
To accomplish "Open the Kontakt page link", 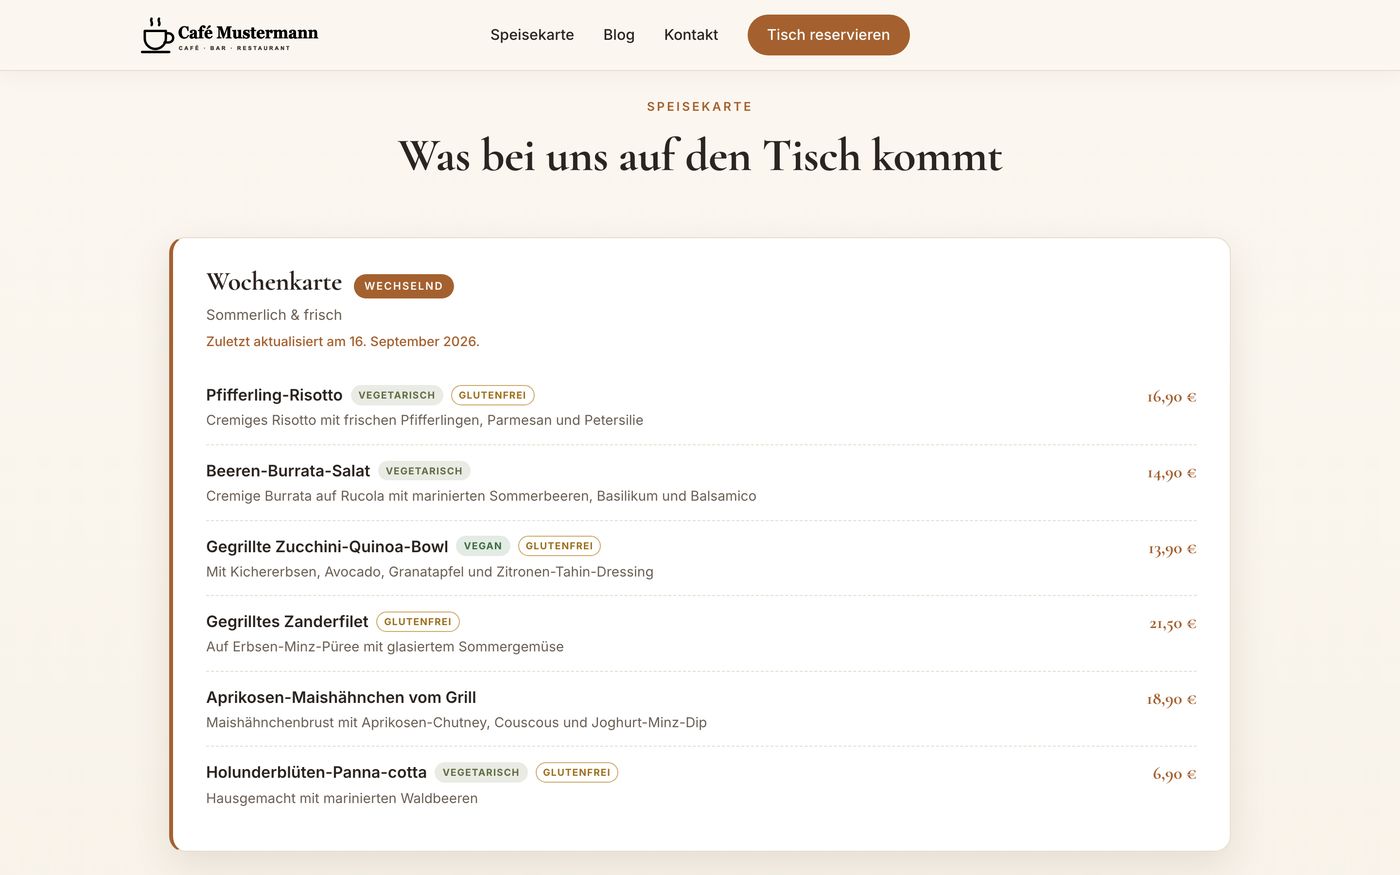I will point(691,35).
